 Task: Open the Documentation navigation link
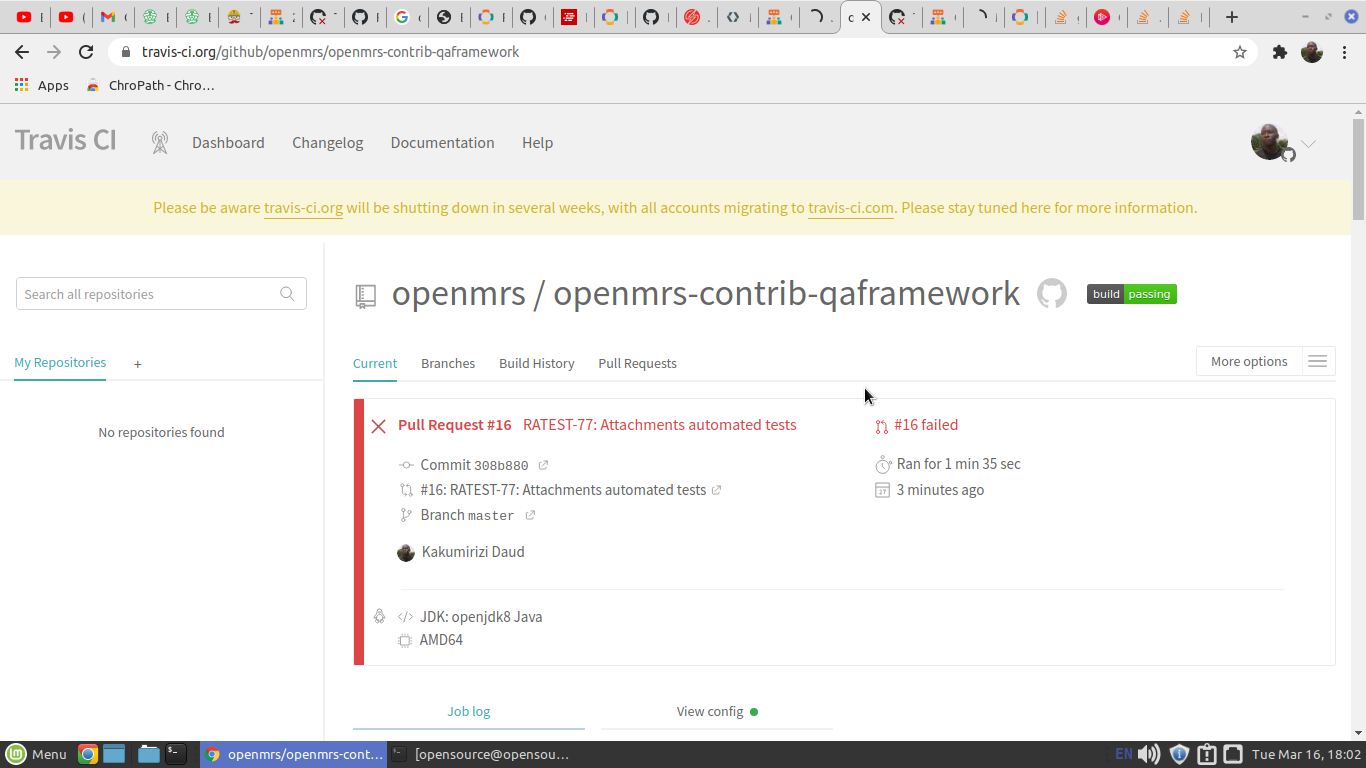click(x=442, y=143)
